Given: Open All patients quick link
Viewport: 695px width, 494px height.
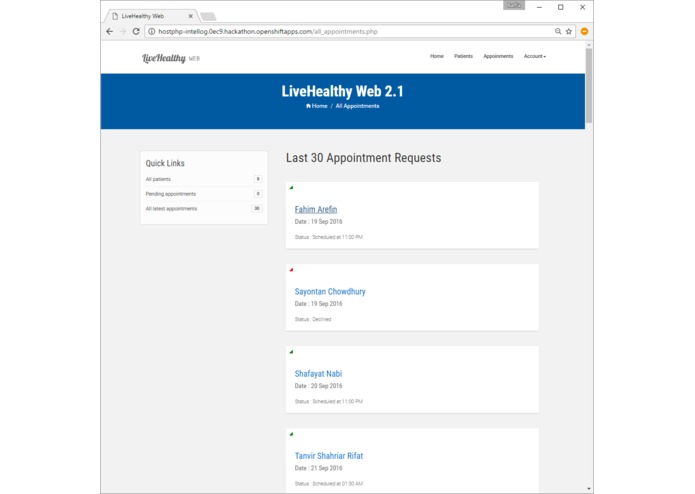Looking at the screenshot, I should pos(158,179).
